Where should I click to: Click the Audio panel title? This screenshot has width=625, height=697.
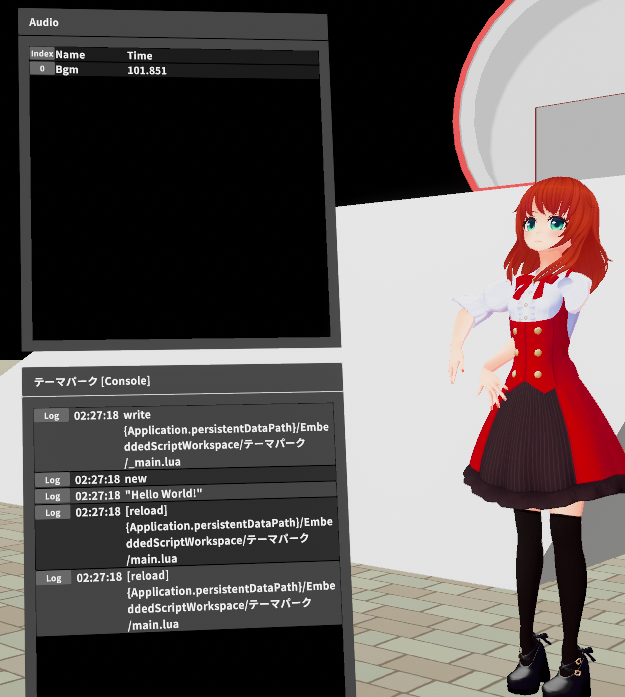(44, 22)
